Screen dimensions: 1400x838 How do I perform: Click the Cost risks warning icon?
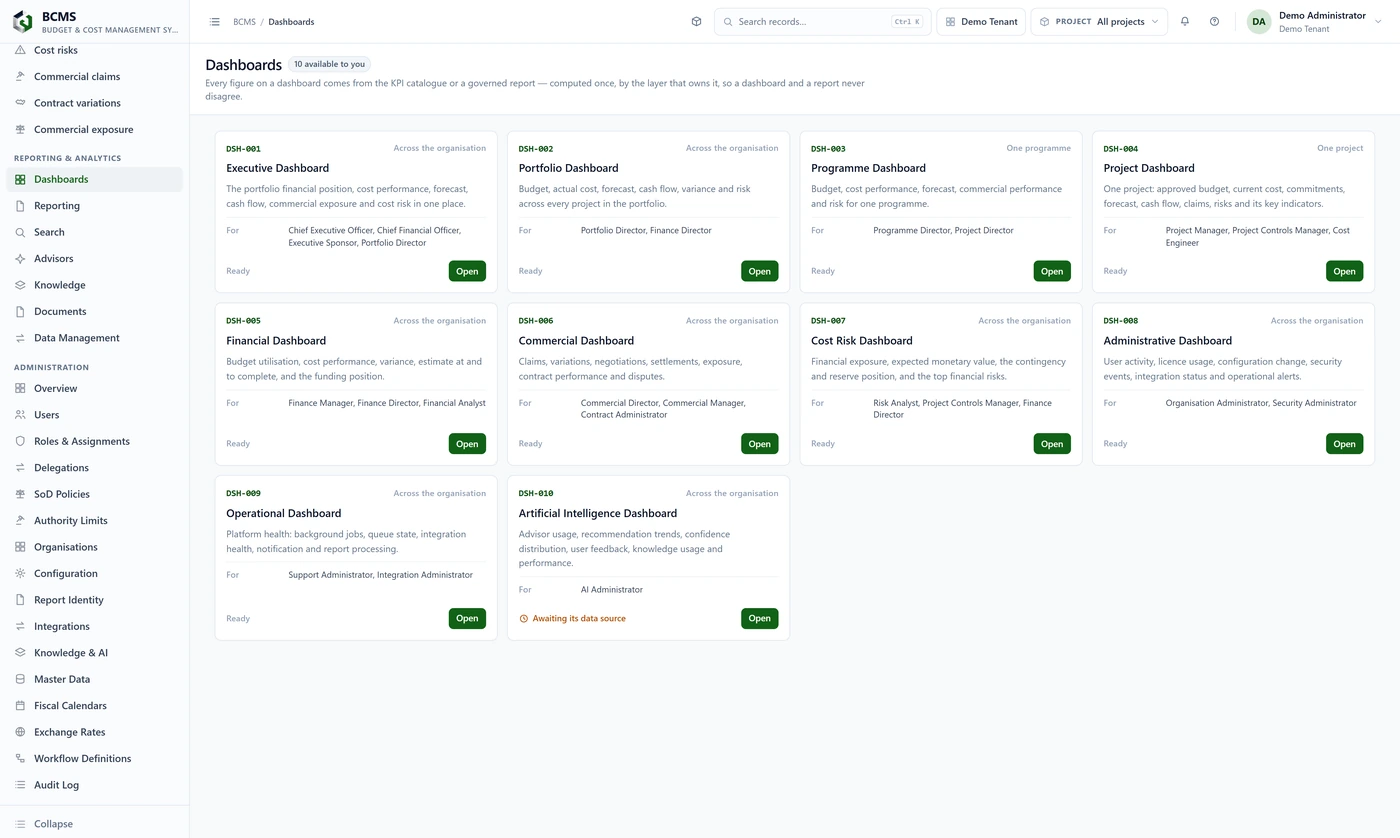(x=20, y=50)
